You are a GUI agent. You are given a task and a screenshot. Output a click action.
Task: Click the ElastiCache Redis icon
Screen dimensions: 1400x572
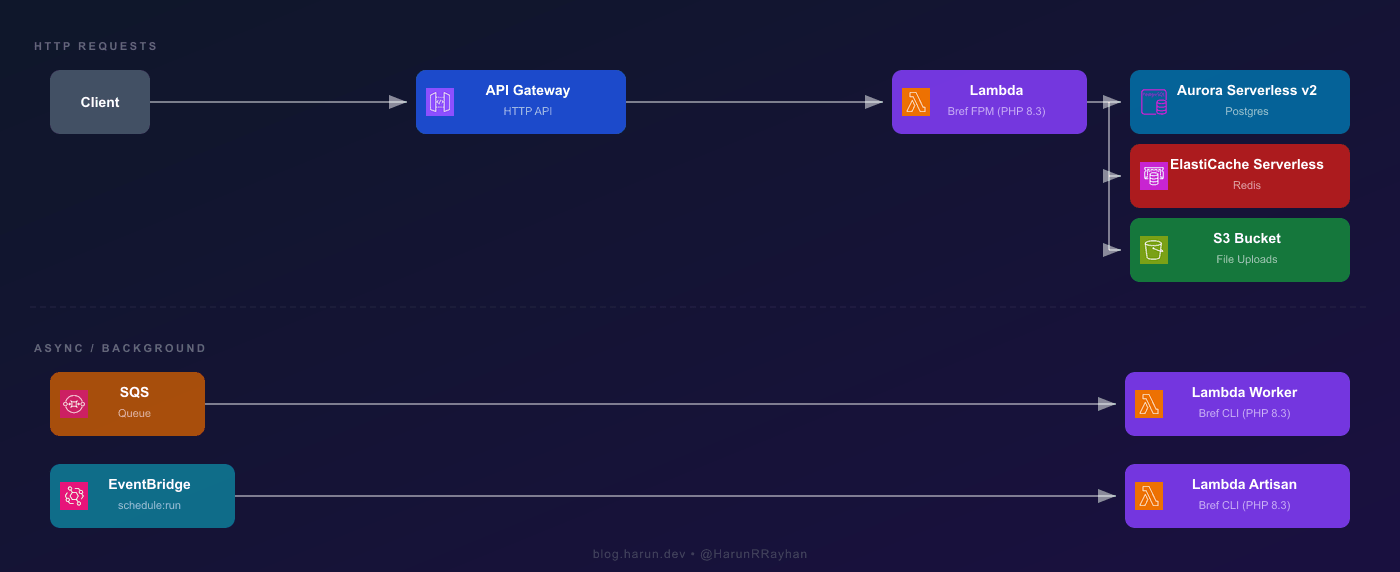pyautogui.click(x=1154, y=176)
